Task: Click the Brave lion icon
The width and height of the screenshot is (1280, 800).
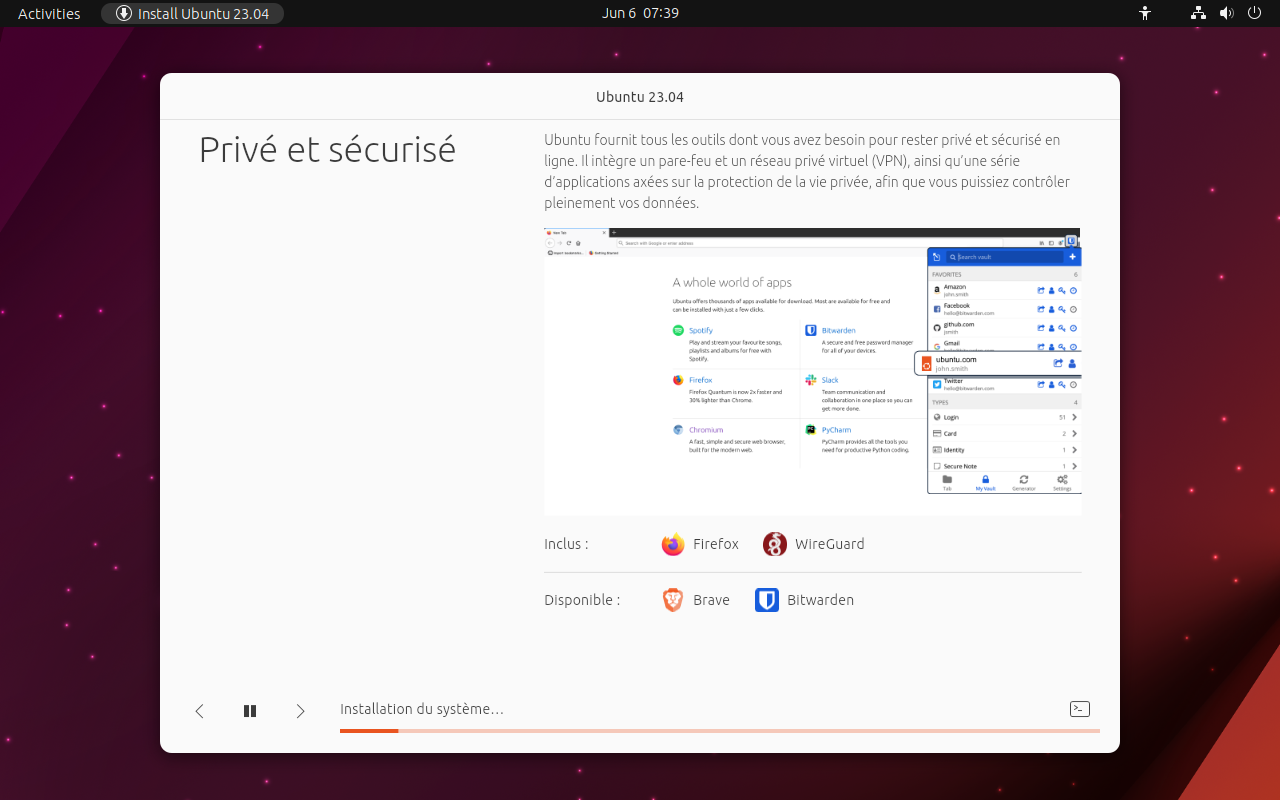Action: (673, 600)
